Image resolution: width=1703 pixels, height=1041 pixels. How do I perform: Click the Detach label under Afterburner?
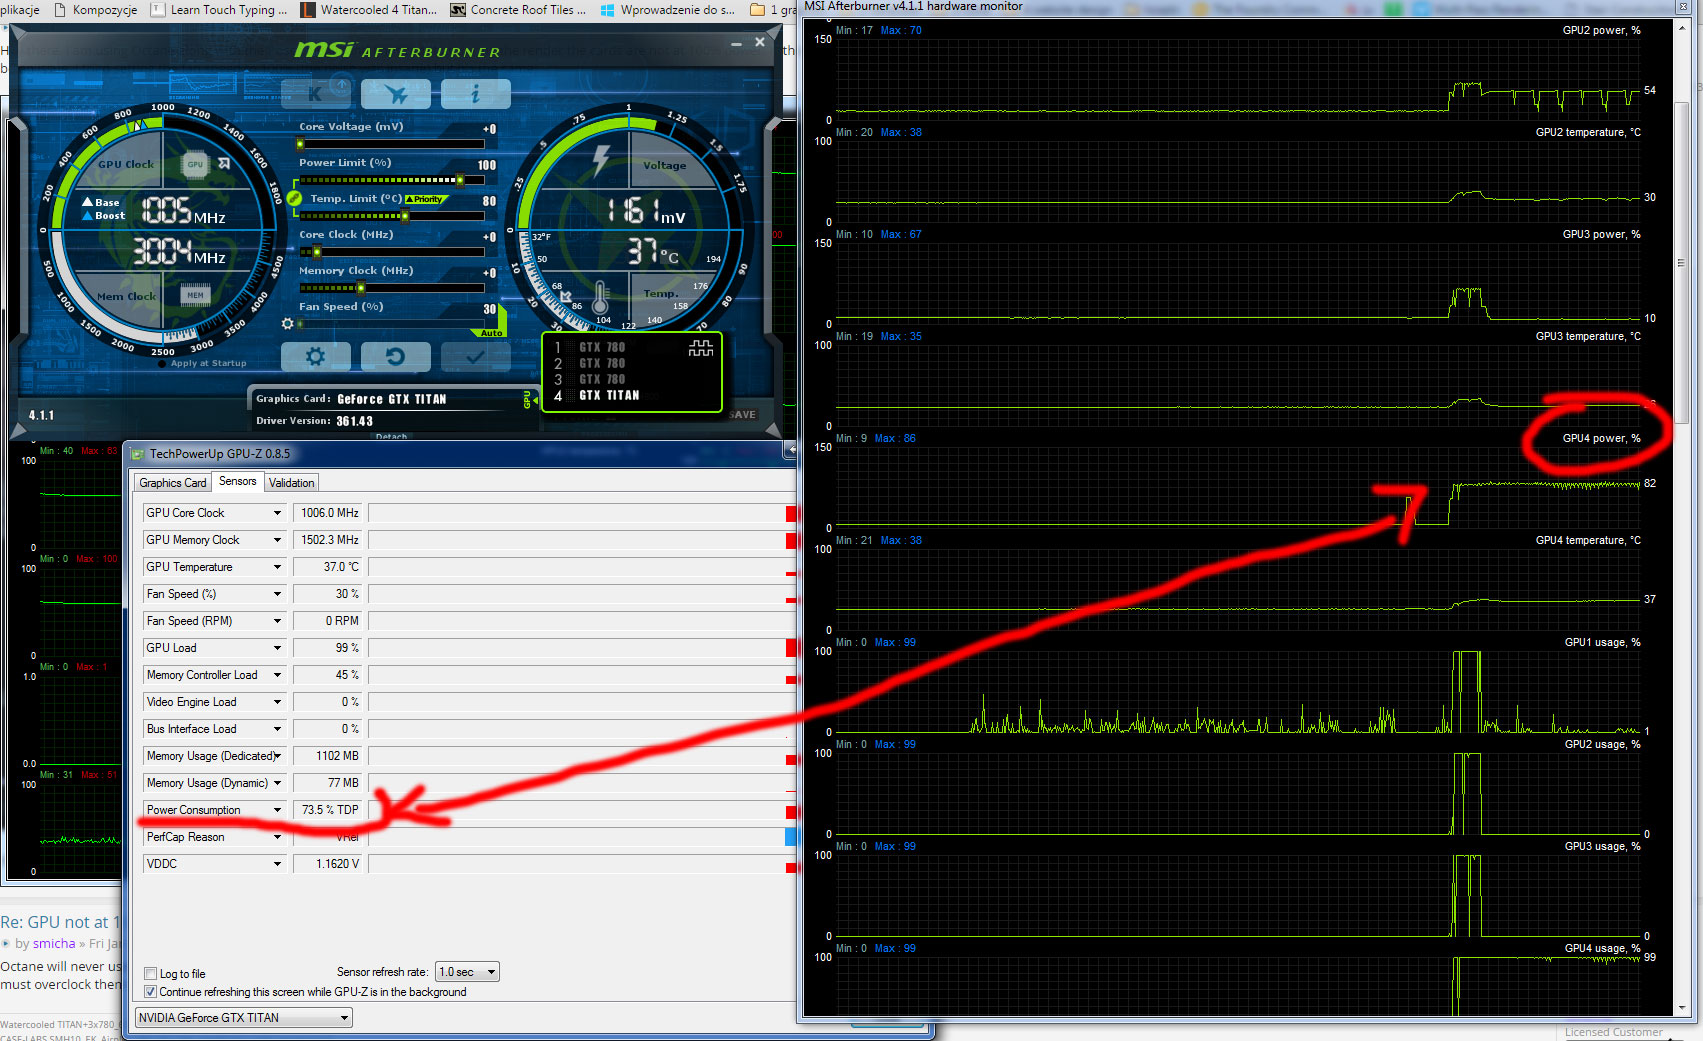click(x=392, y=437)
